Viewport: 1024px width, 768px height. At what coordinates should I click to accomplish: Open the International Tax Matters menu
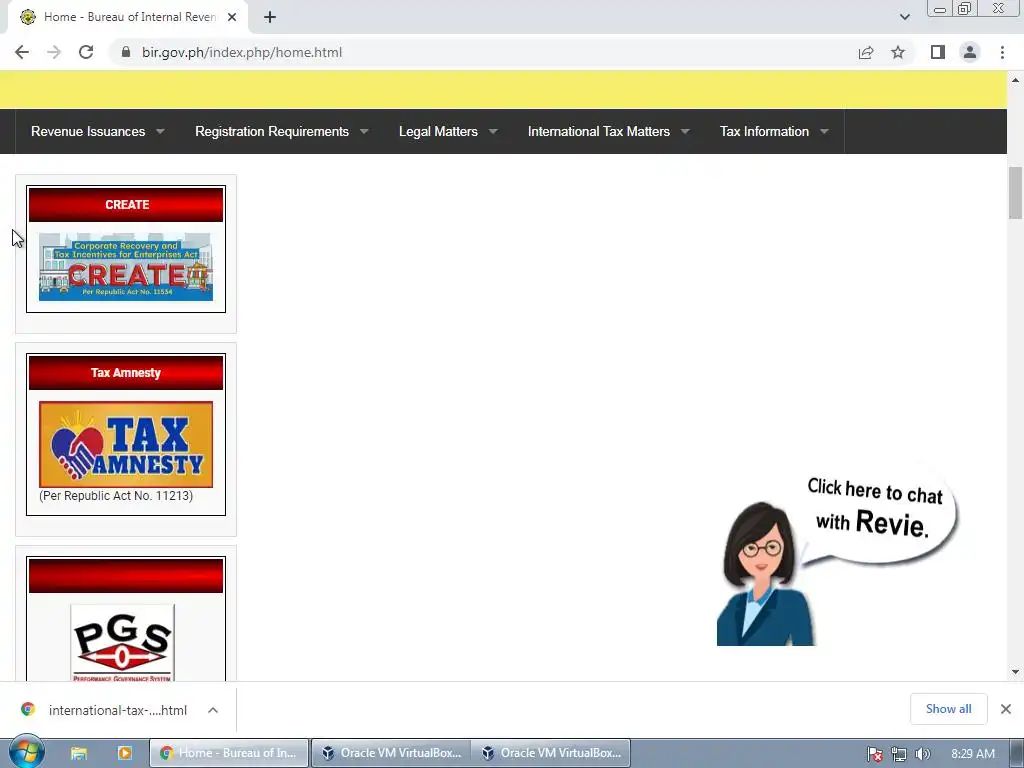coord(599,131)
